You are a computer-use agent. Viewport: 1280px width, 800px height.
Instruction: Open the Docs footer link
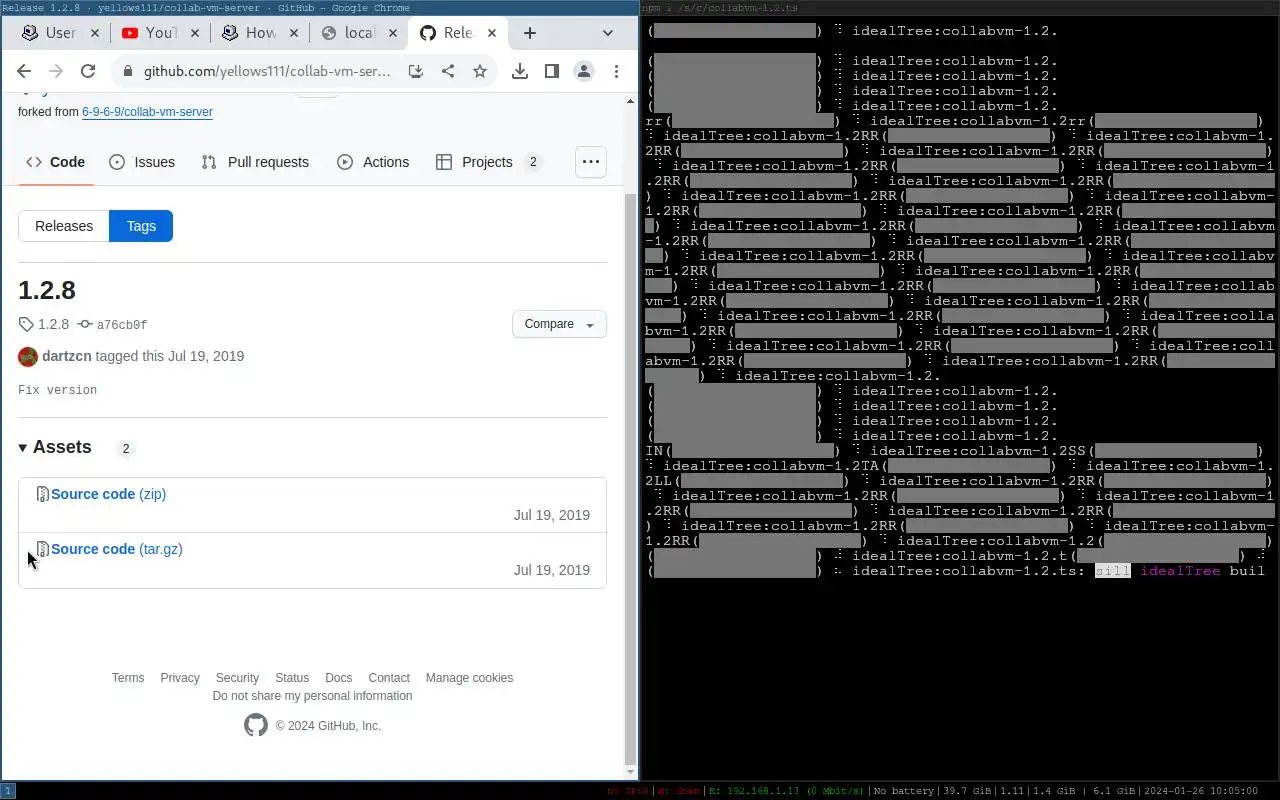point(339,678)
